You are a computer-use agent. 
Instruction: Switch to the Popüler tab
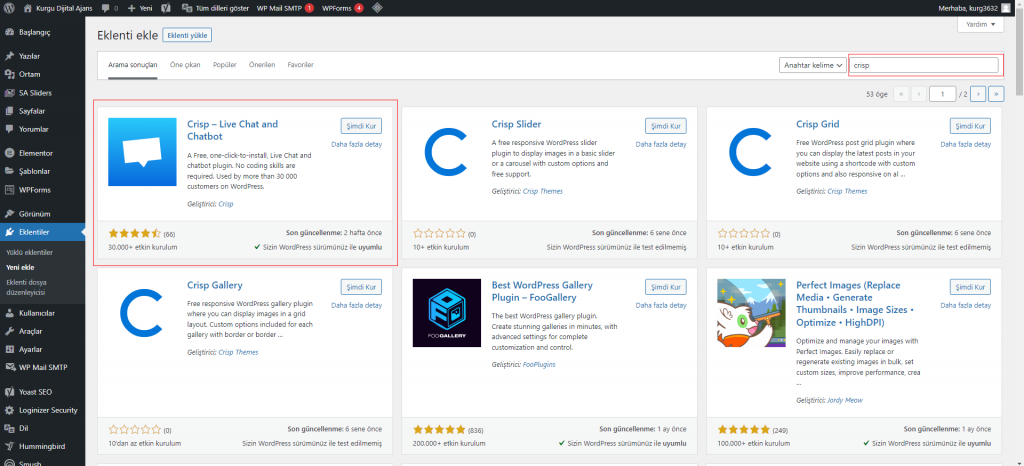(x=225, y=65)
